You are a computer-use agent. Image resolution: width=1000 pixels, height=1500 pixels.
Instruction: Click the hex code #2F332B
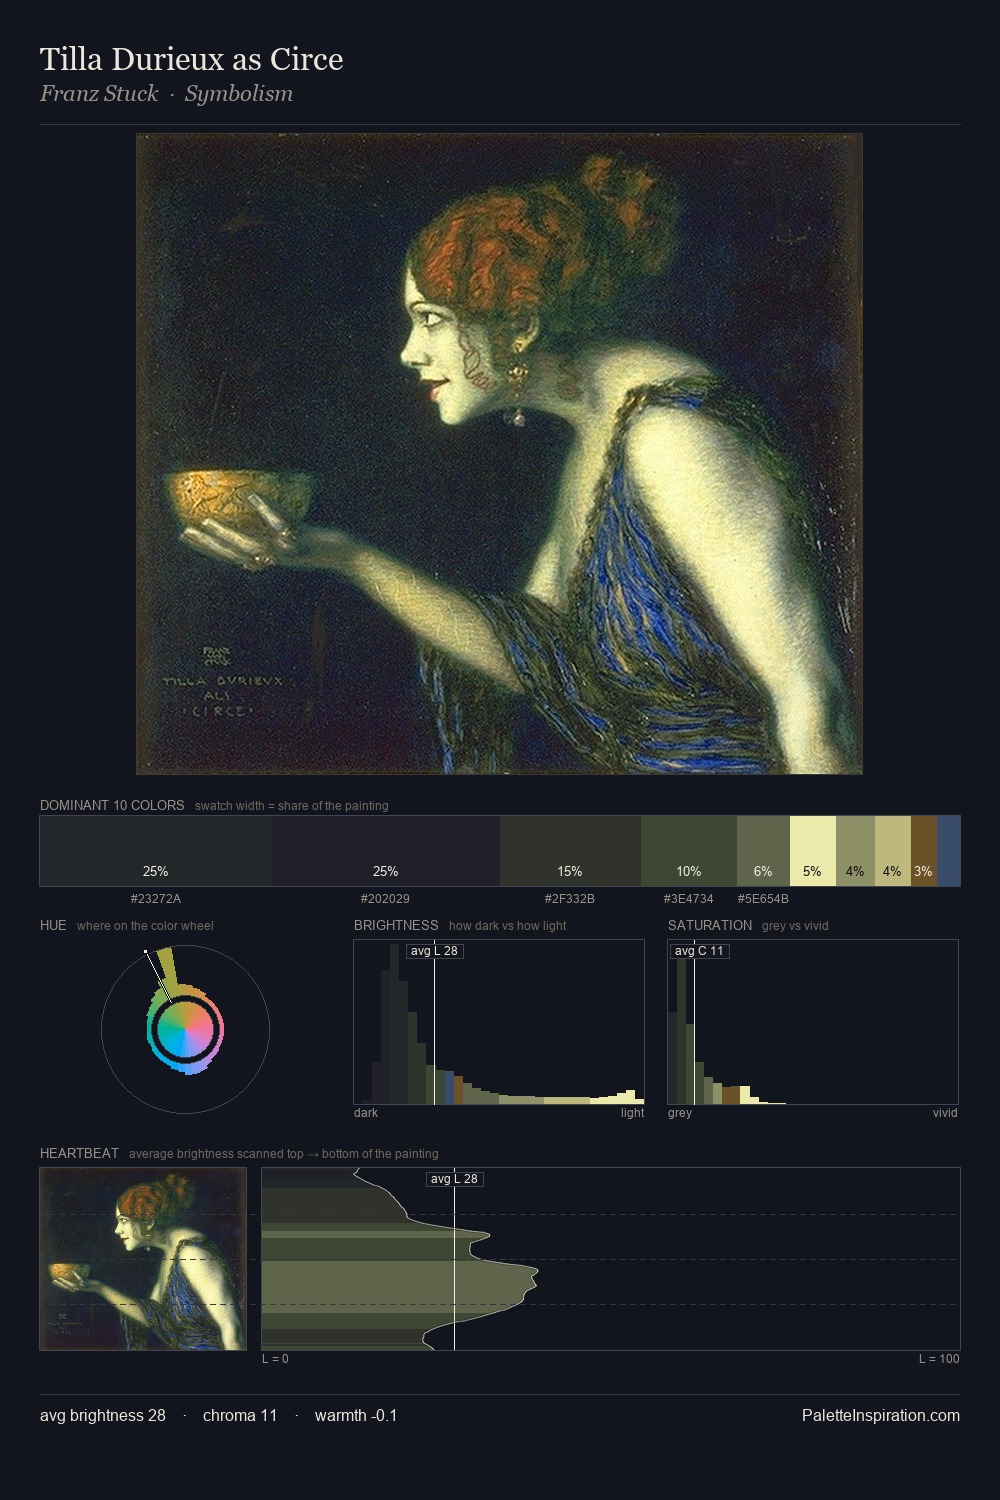point(570,899)
